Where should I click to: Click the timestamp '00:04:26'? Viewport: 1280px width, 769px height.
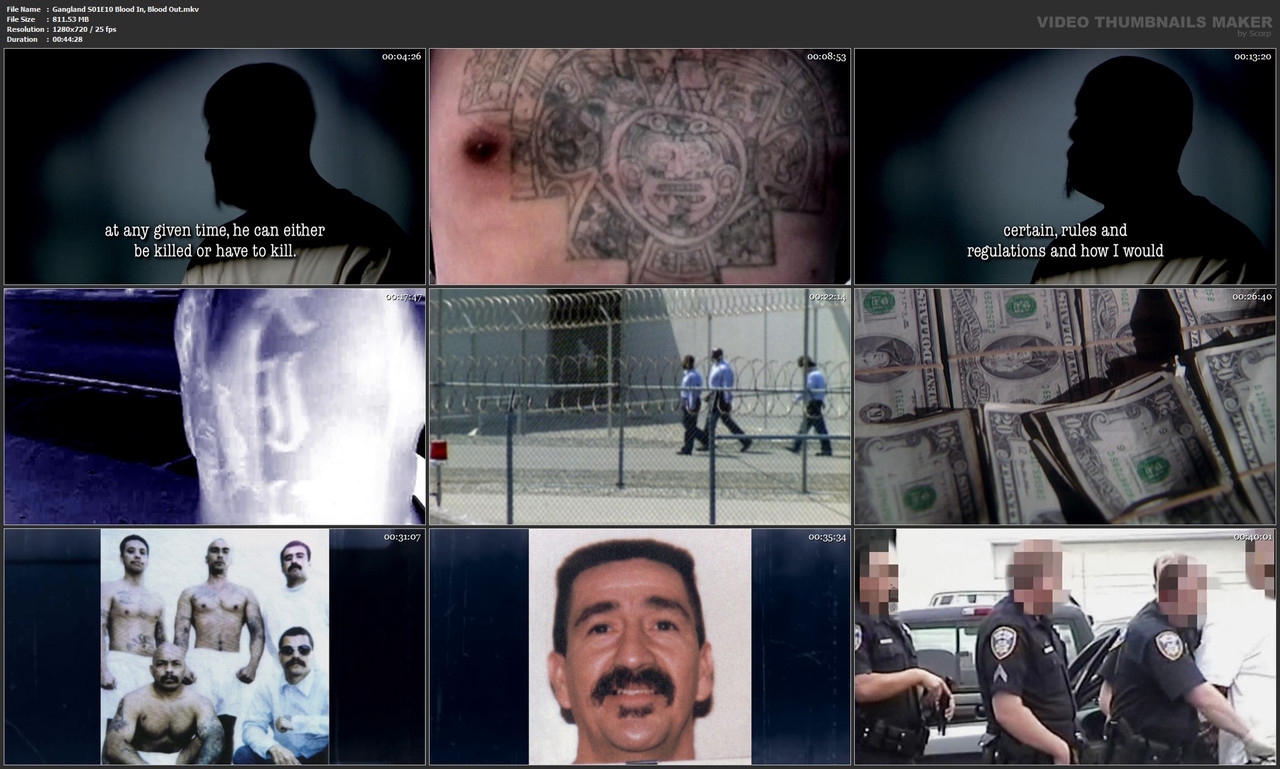click(x=402, y=57)
